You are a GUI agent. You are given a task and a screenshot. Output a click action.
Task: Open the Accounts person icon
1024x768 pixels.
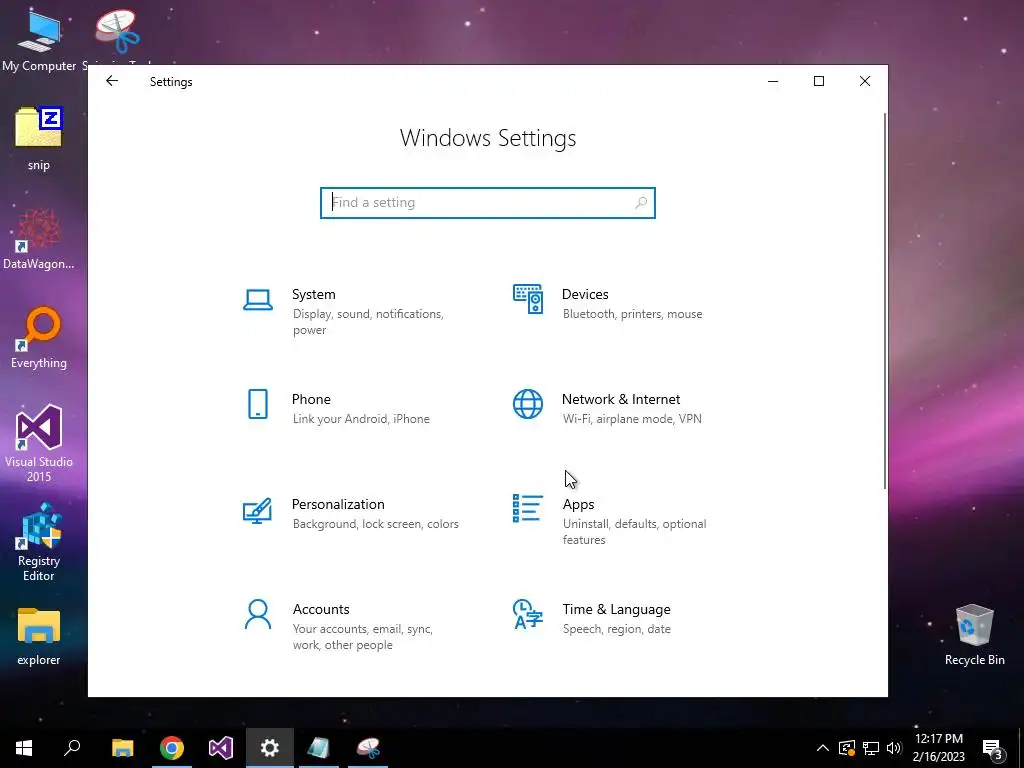tap(258, 614)
